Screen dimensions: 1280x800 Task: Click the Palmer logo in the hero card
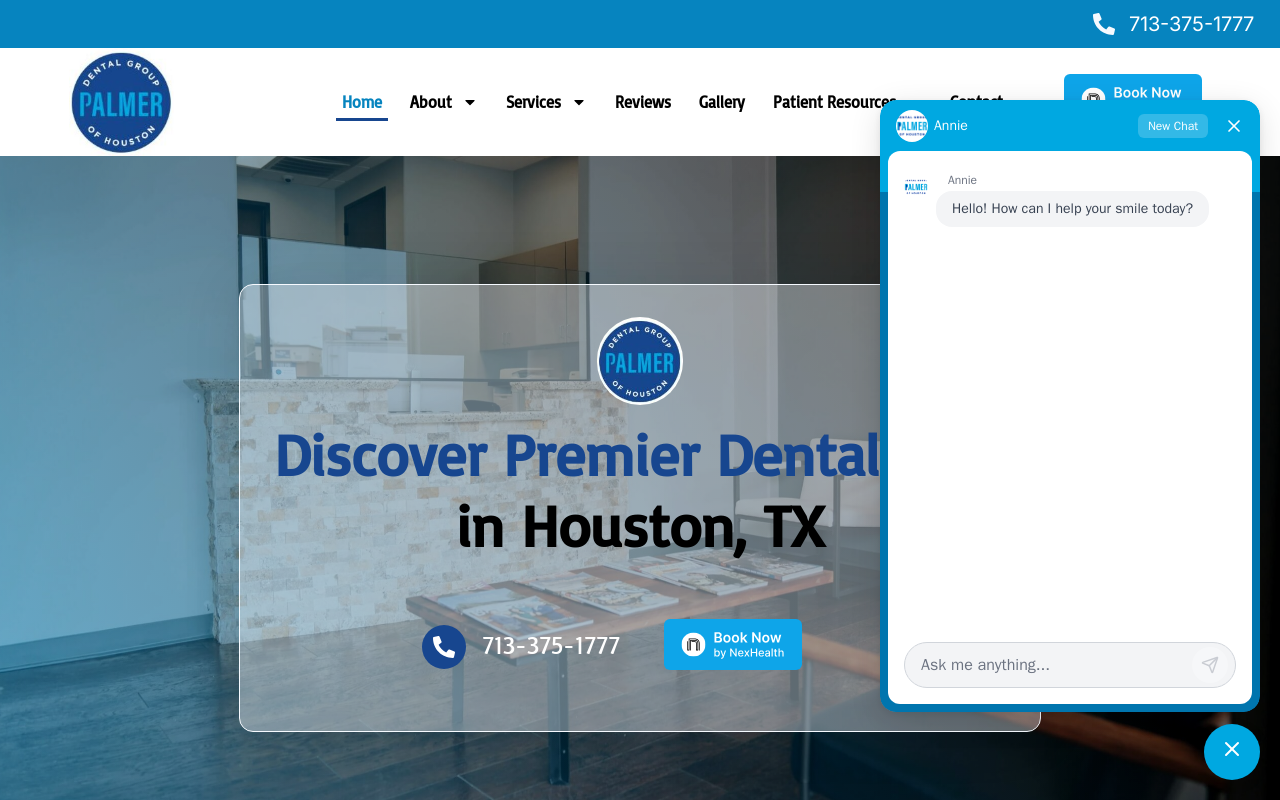tap(640, 361)
